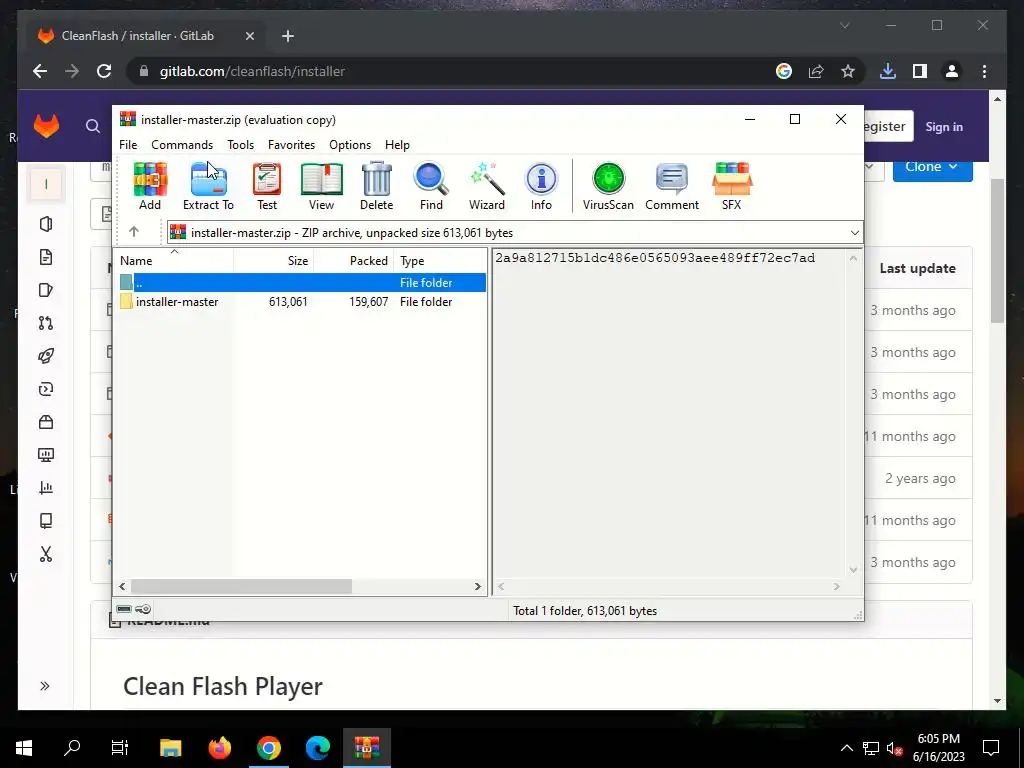Open Chrome share page icon
The width and height of the screenshot is (1024, 768).
(x=816, y=71)
